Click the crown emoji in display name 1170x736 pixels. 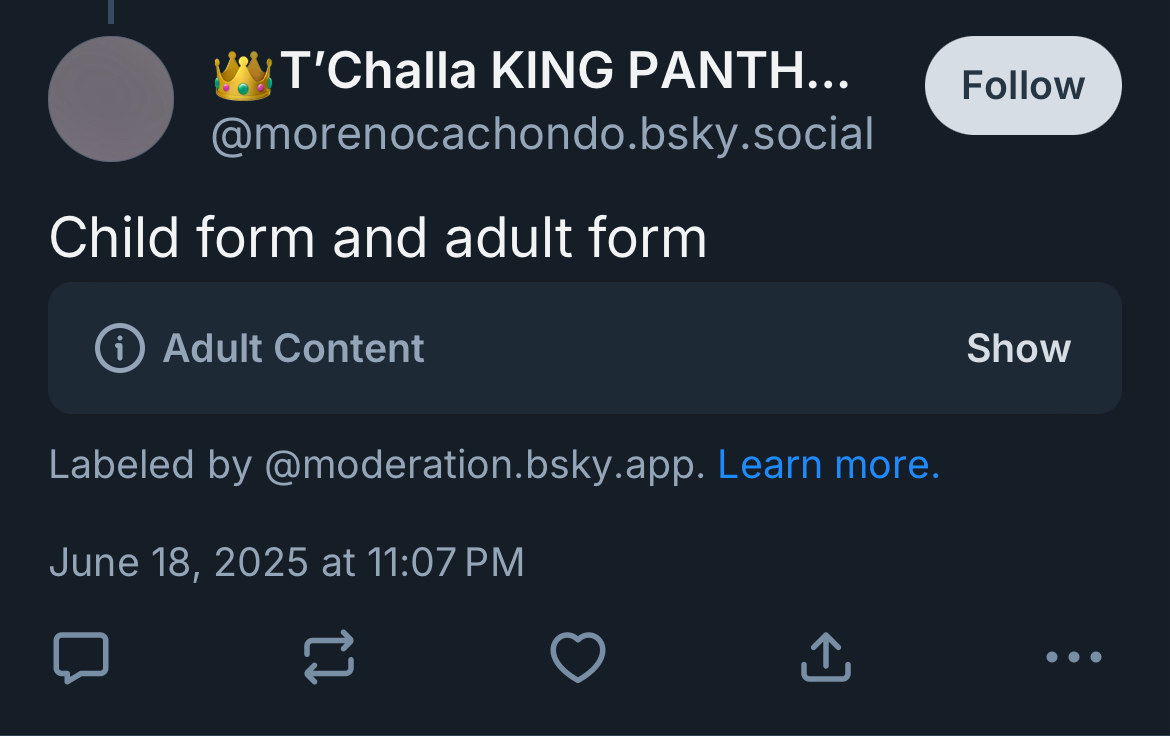[243, 75]
